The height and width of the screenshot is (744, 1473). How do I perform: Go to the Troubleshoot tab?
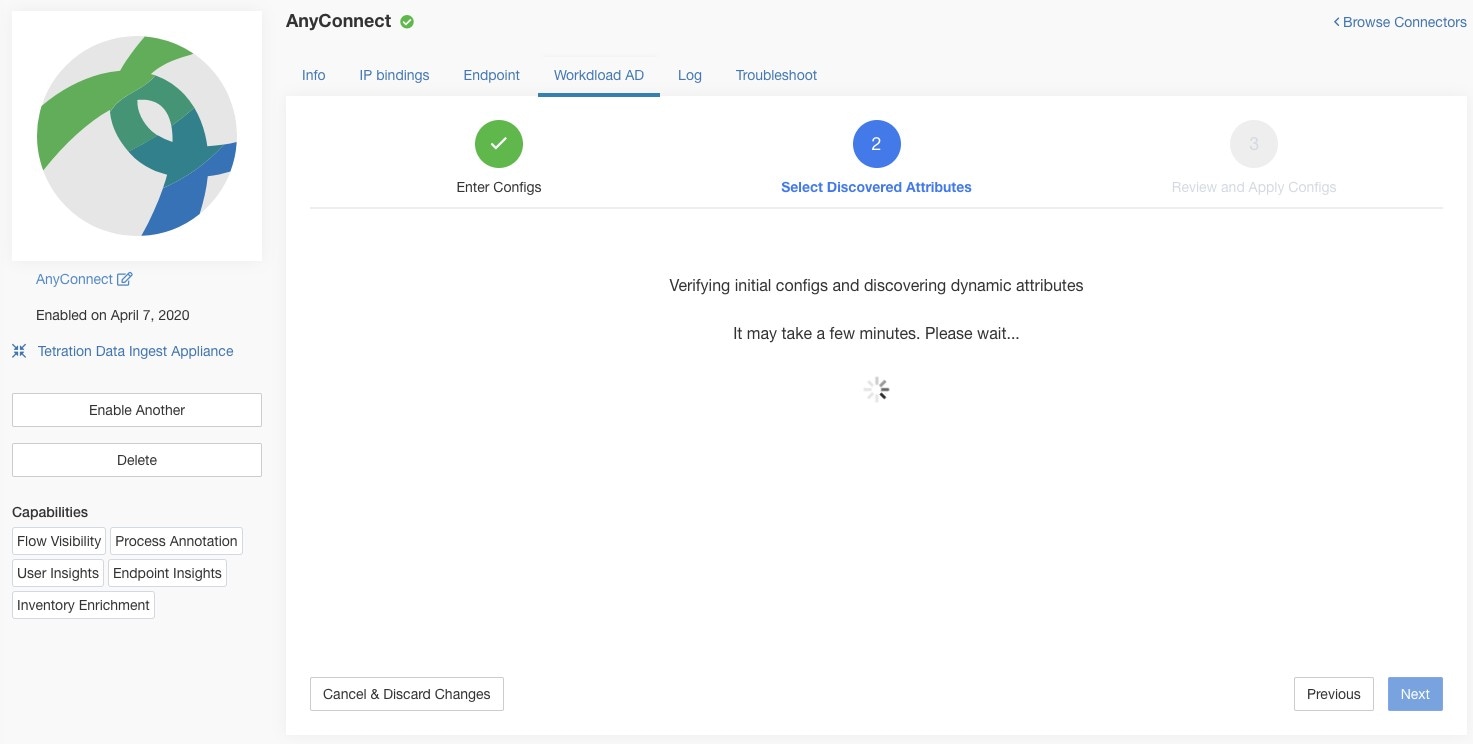coord(776,75)
